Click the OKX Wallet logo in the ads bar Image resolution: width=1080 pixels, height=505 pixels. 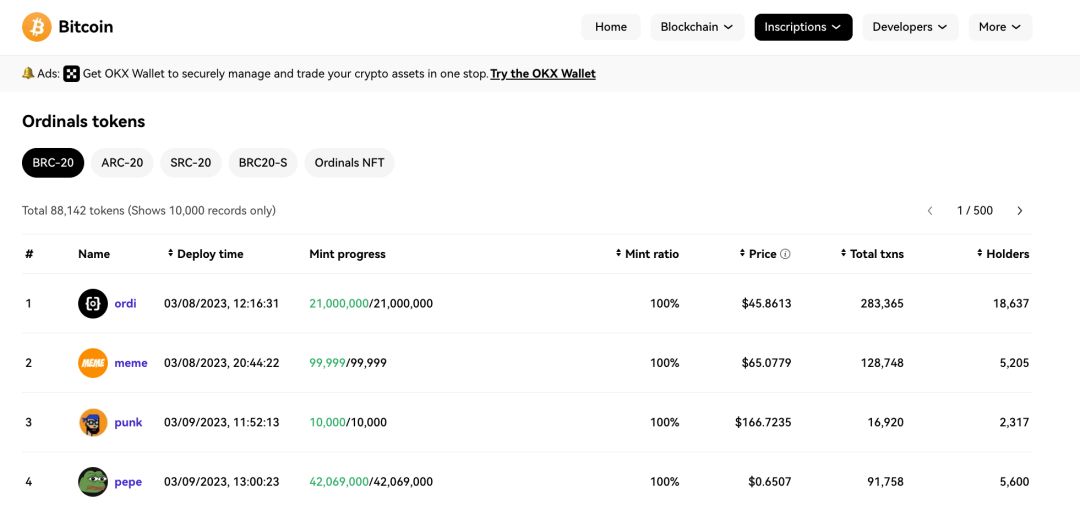click(72, 74)
